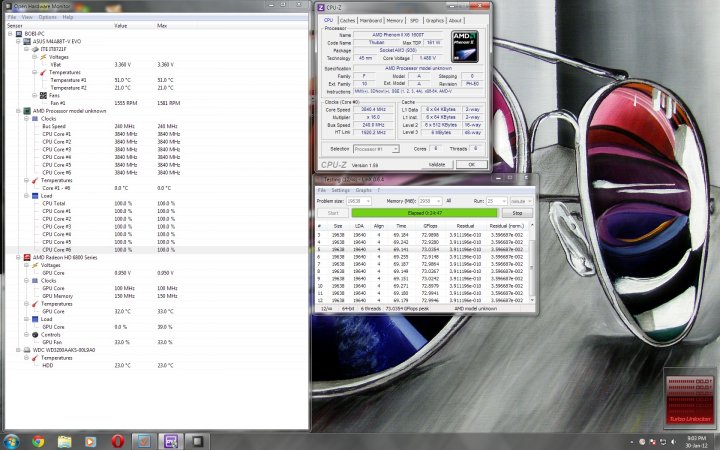
Task: Click the WDC hard drive icon
Action: pyautogui.click(x=27, y=350)
